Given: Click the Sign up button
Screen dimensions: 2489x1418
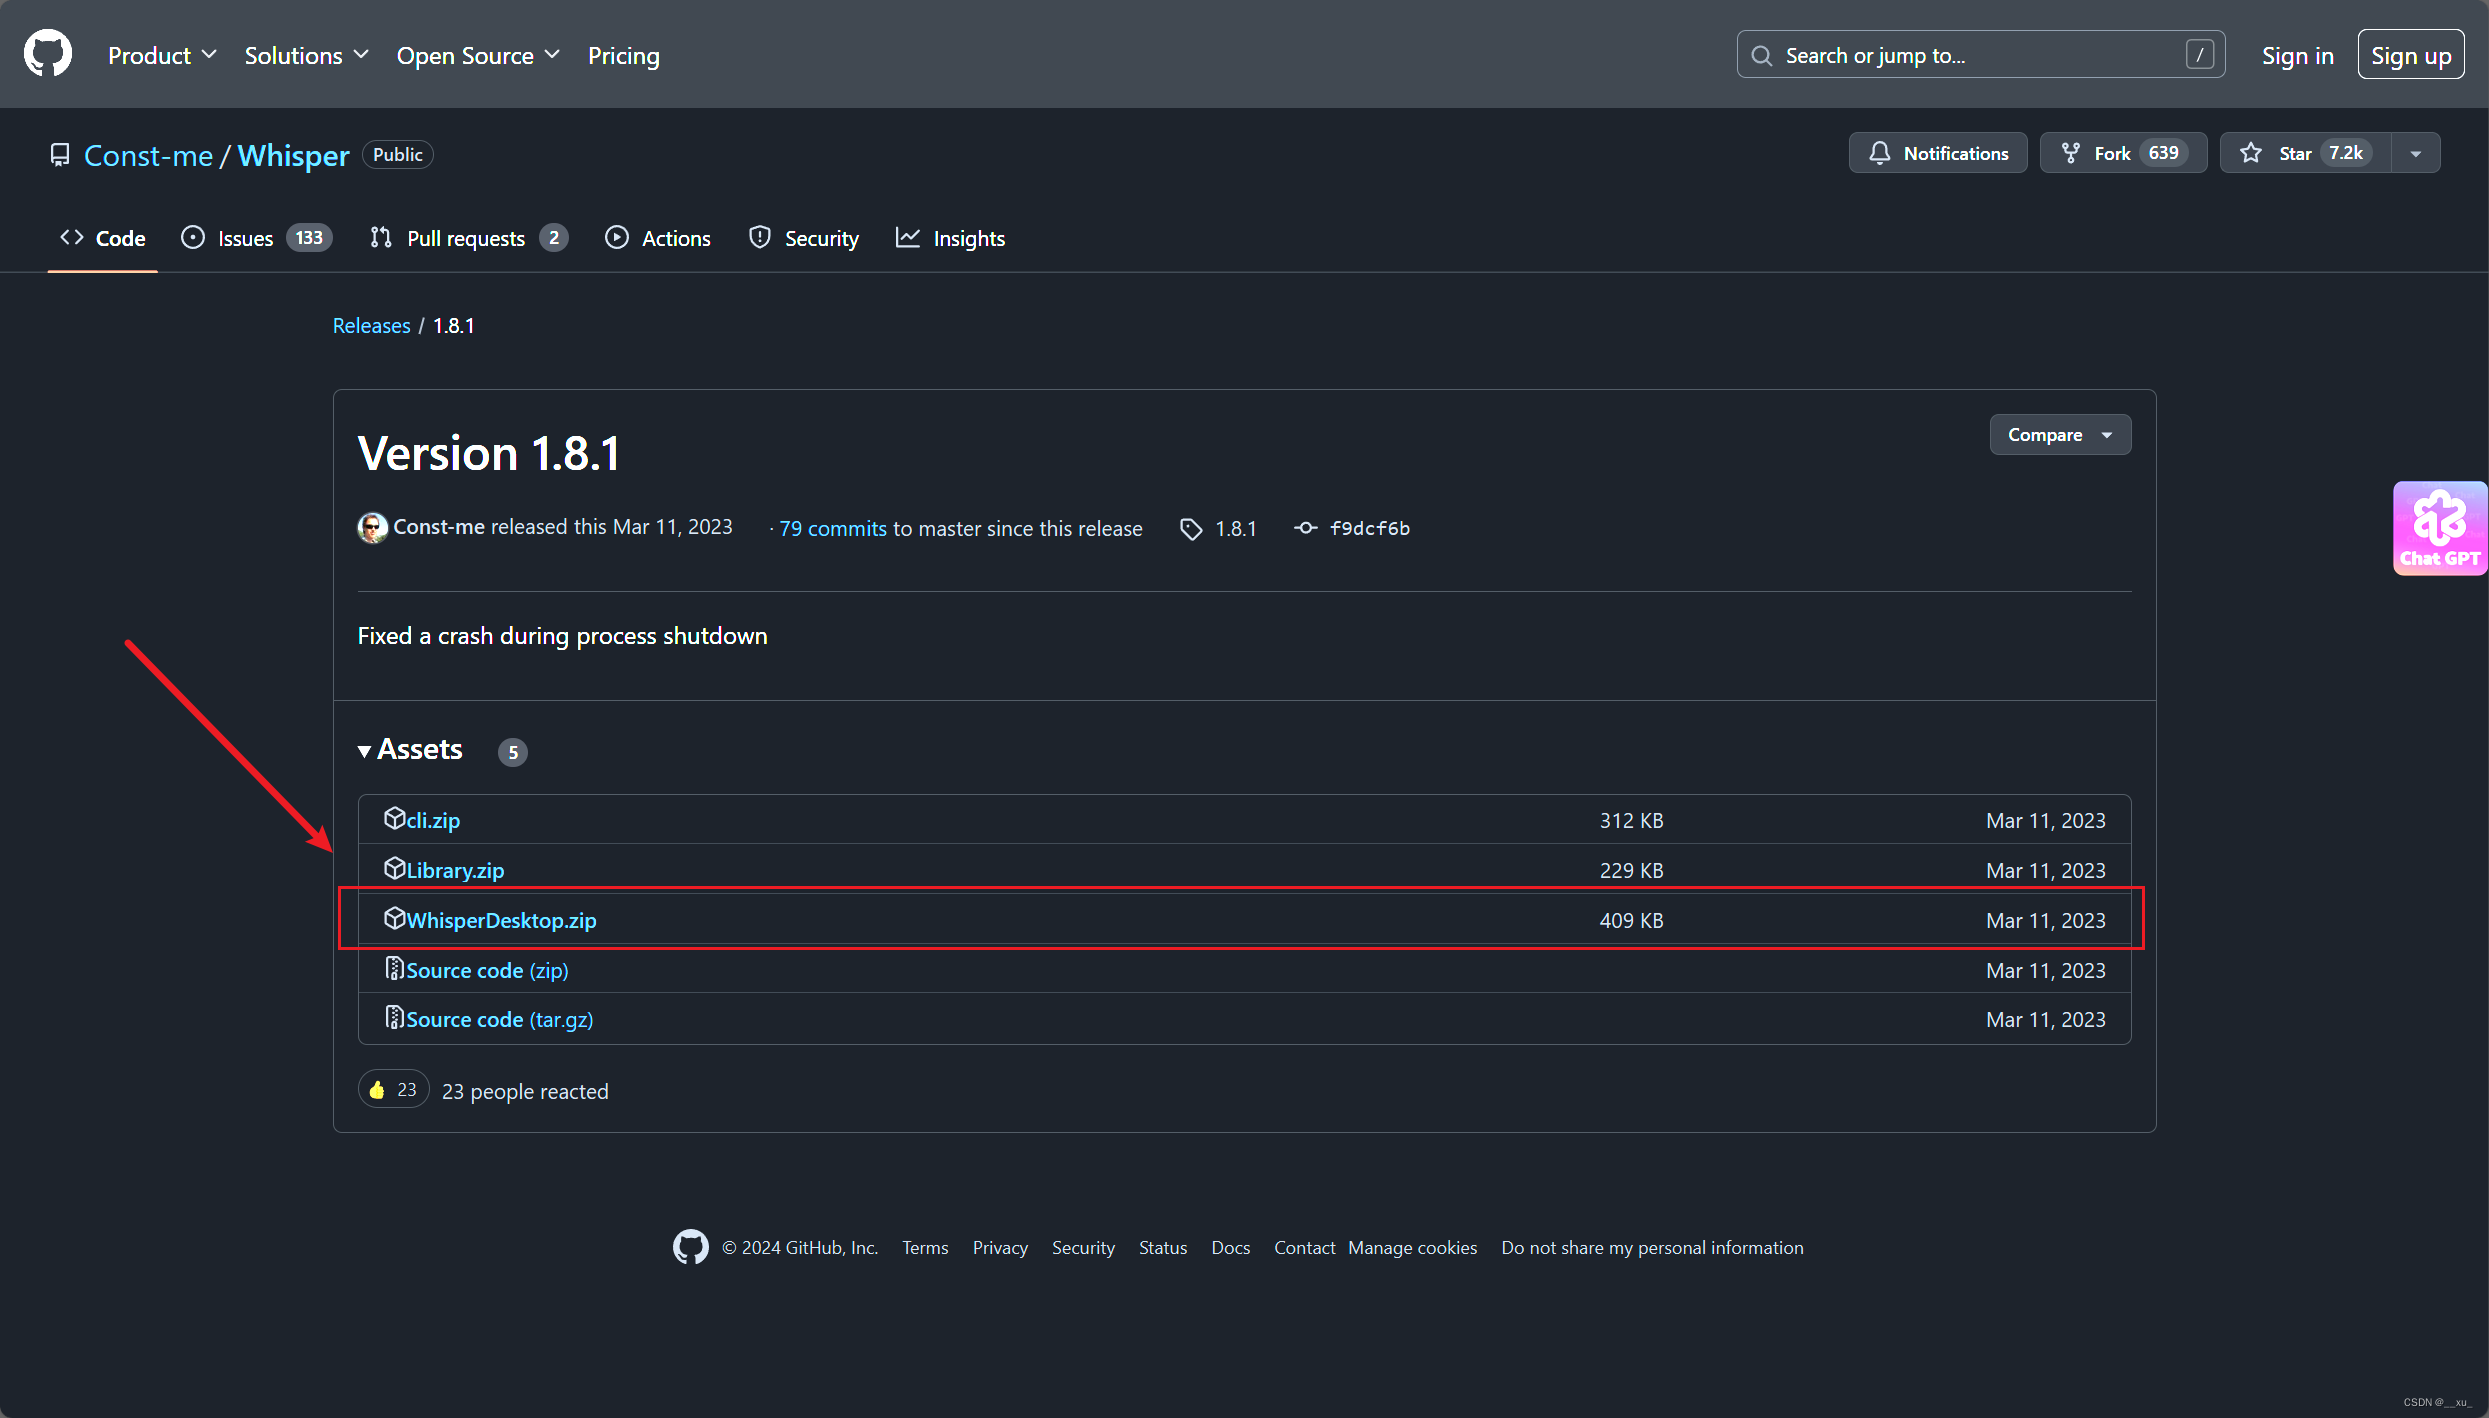Looking at the screenshot, I should 2410,55.
